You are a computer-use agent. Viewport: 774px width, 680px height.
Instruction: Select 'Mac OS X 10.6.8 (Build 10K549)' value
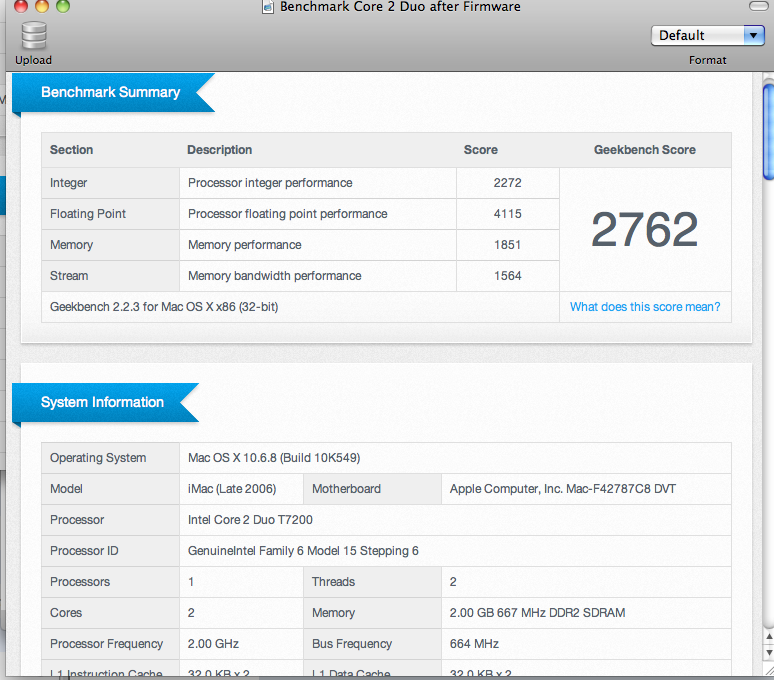tap(274, 458)
